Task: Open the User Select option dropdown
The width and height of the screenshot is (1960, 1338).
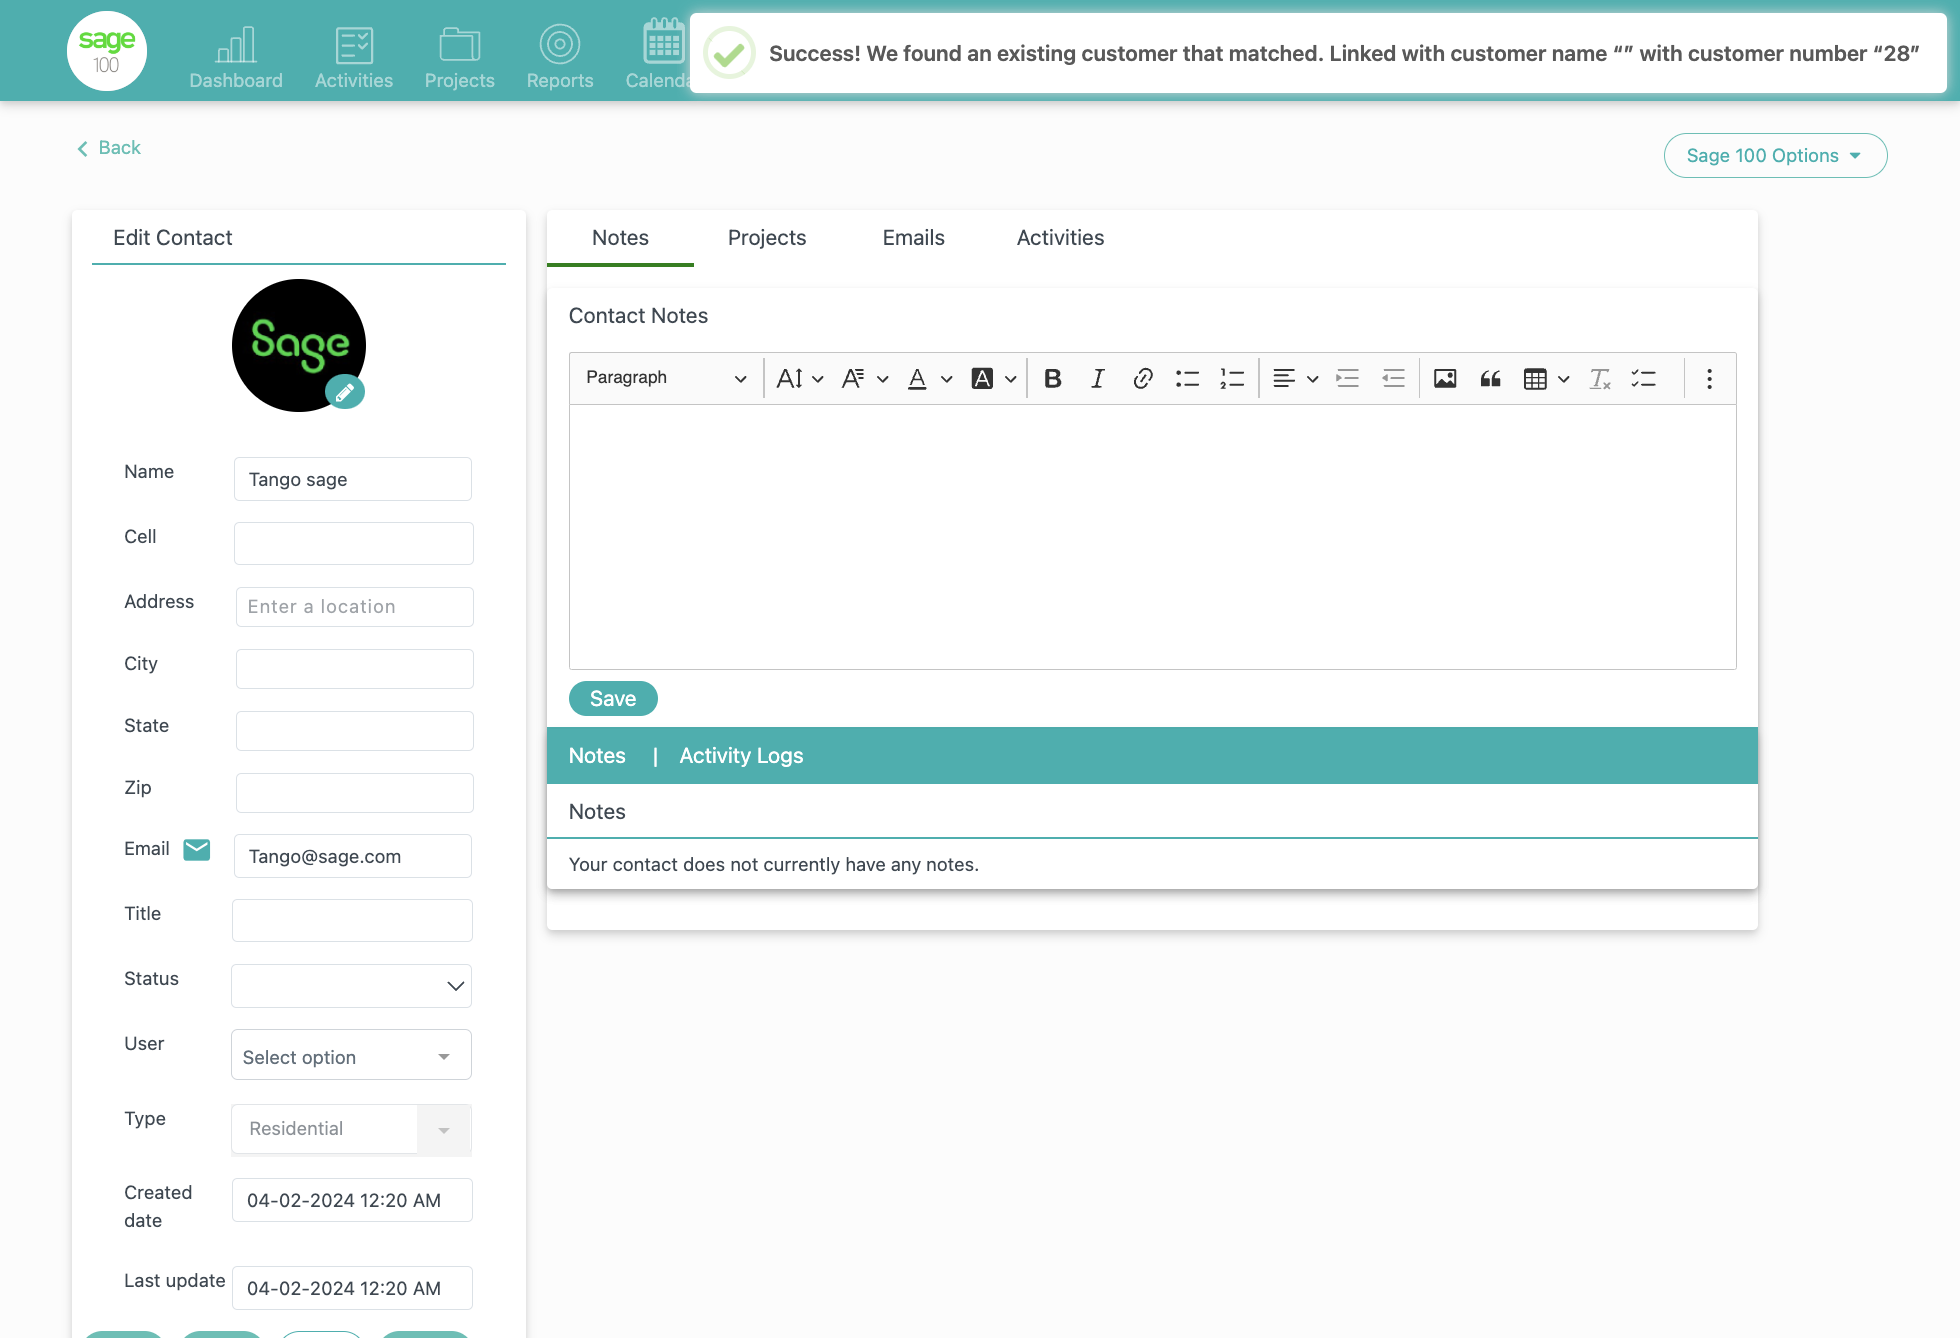Action: pos(351,1055)
